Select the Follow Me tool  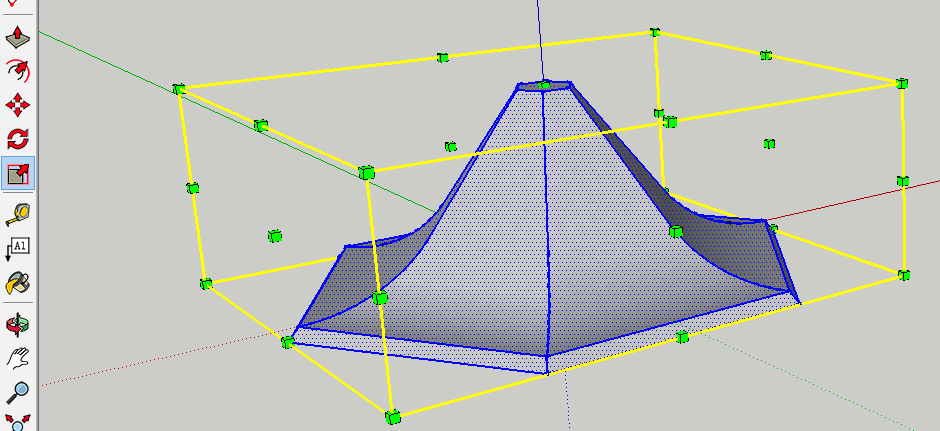(x=18, y=71)
